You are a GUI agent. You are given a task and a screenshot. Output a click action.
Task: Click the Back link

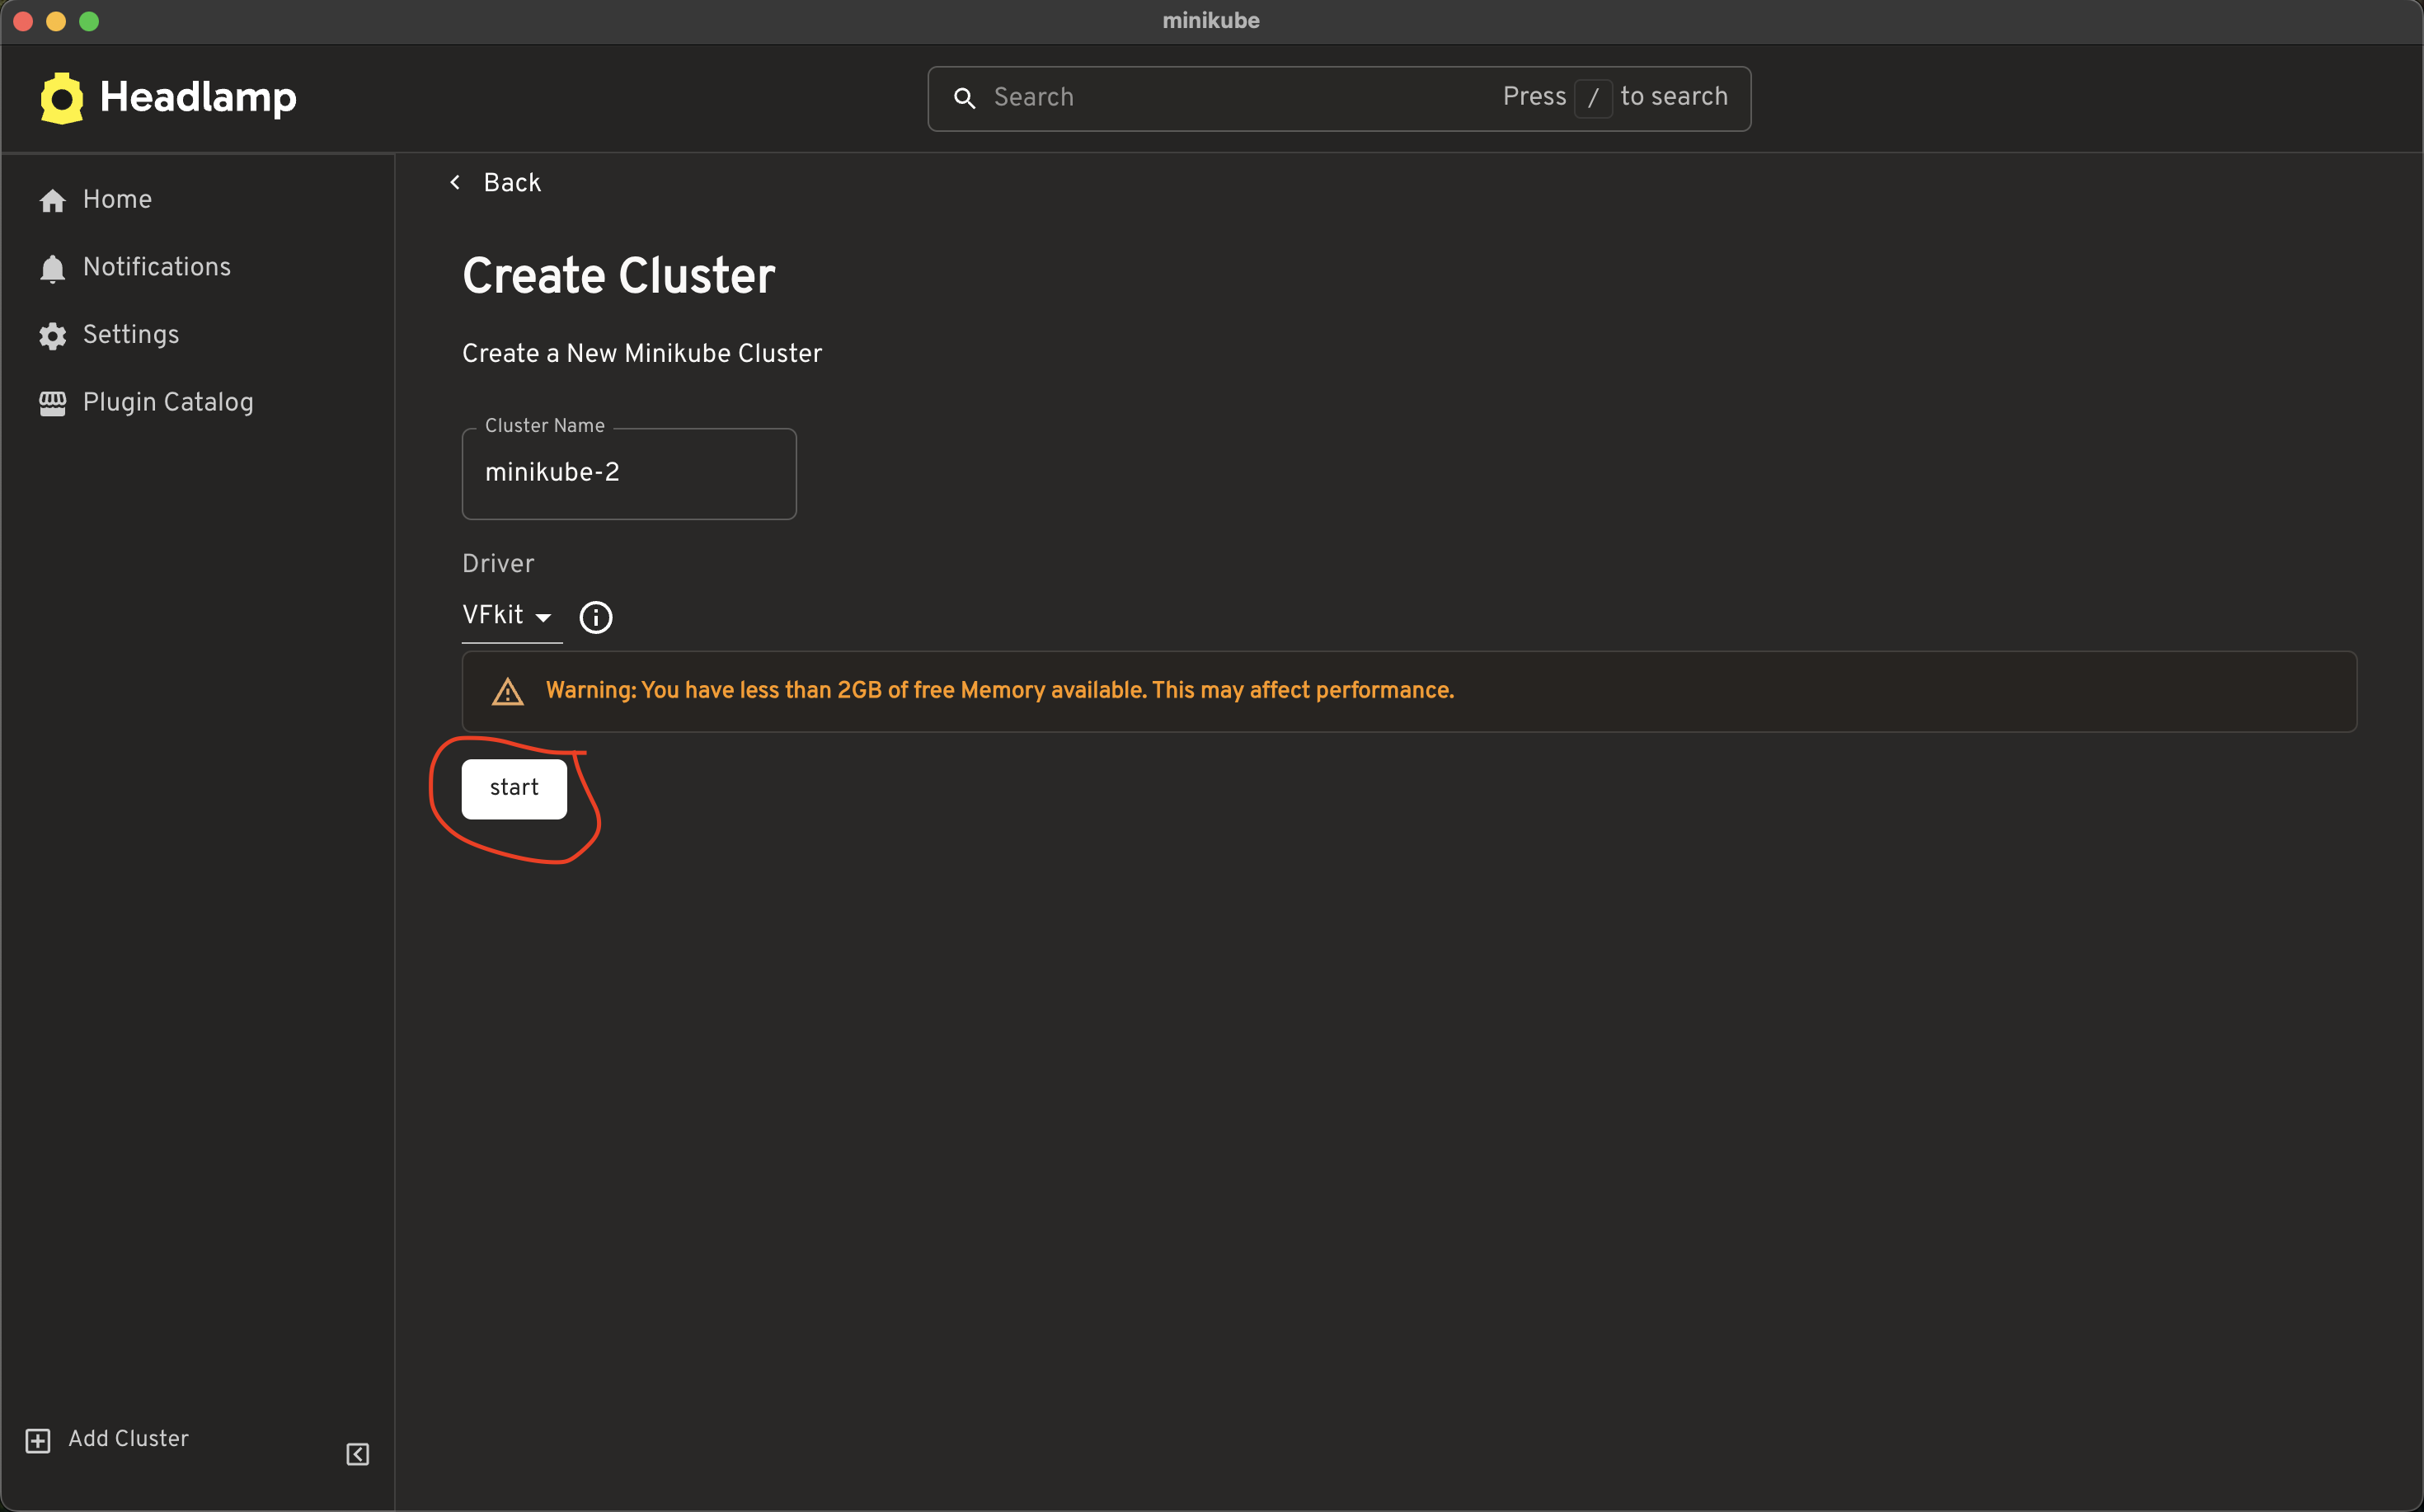(x=512, y=182)
